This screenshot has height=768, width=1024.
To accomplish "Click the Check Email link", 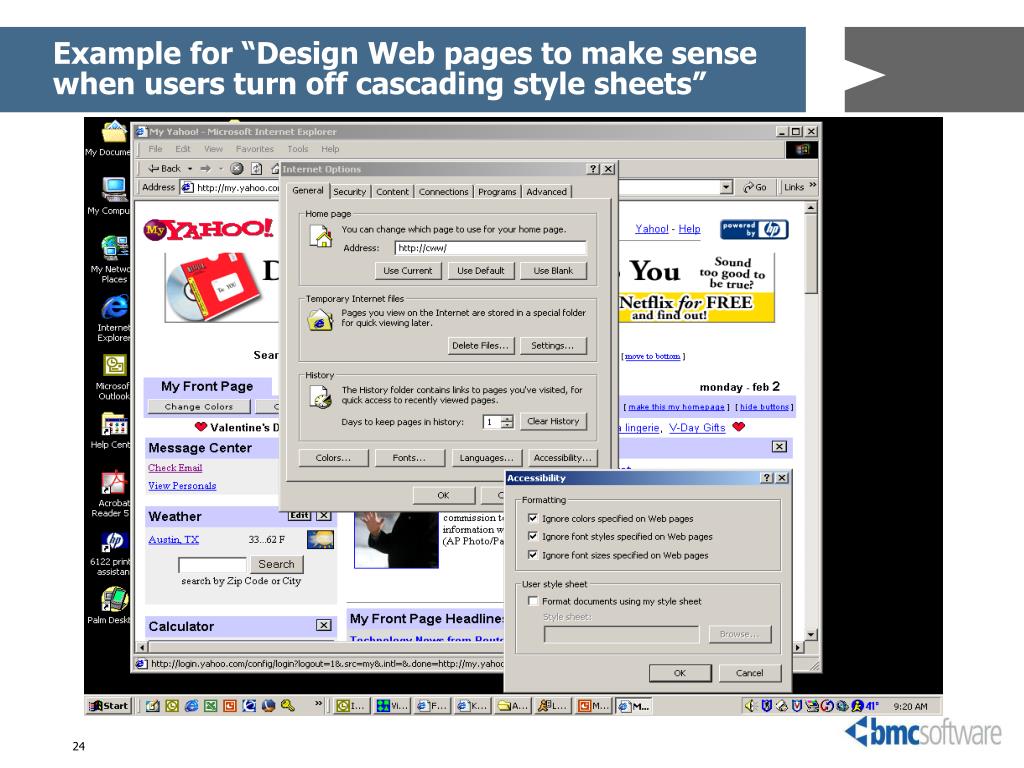I will pos(175,468).
